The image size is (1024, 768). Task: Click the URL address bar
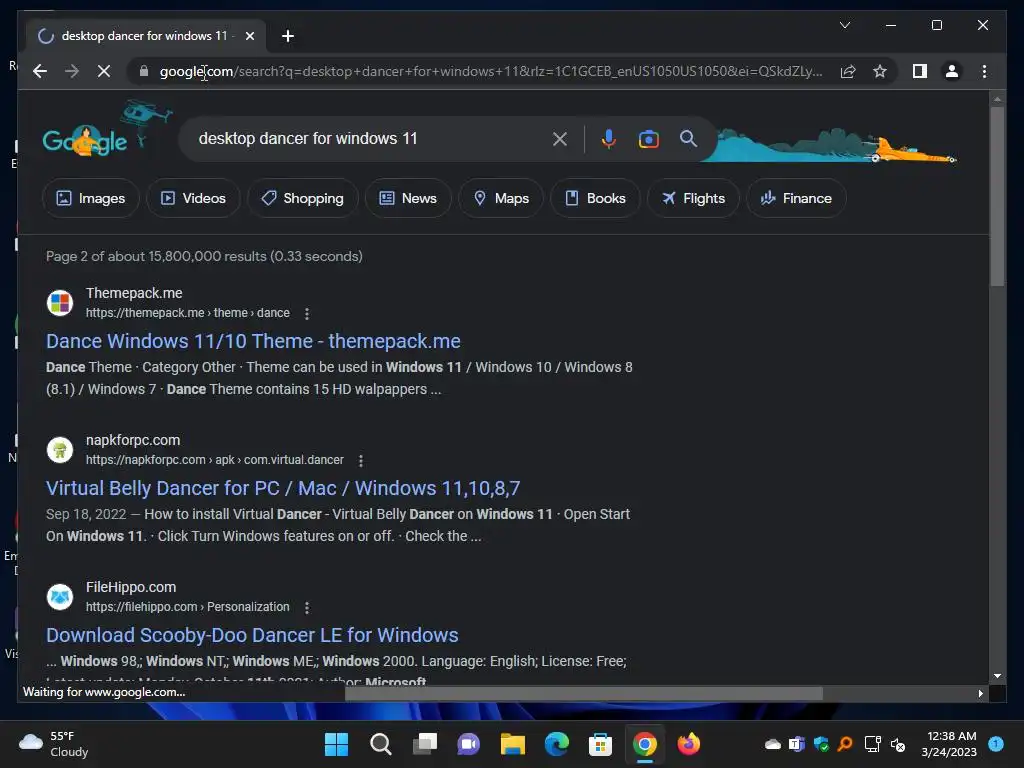tap(490, 71)
